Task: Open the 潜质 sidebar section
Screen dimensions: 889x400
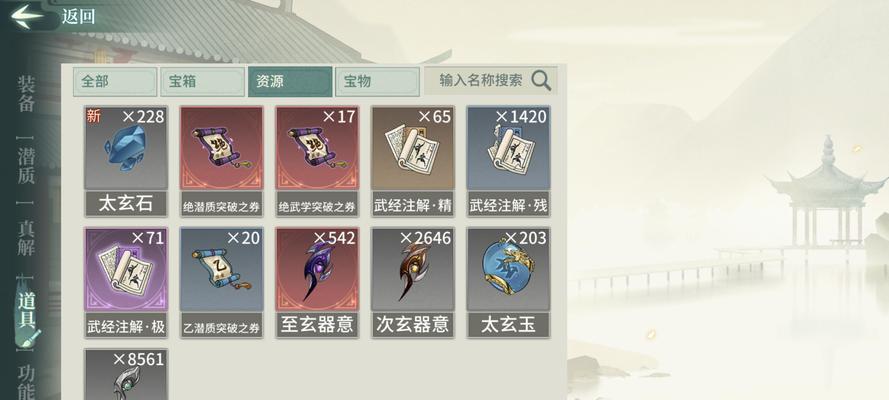Action: click(x=26, y=166)
